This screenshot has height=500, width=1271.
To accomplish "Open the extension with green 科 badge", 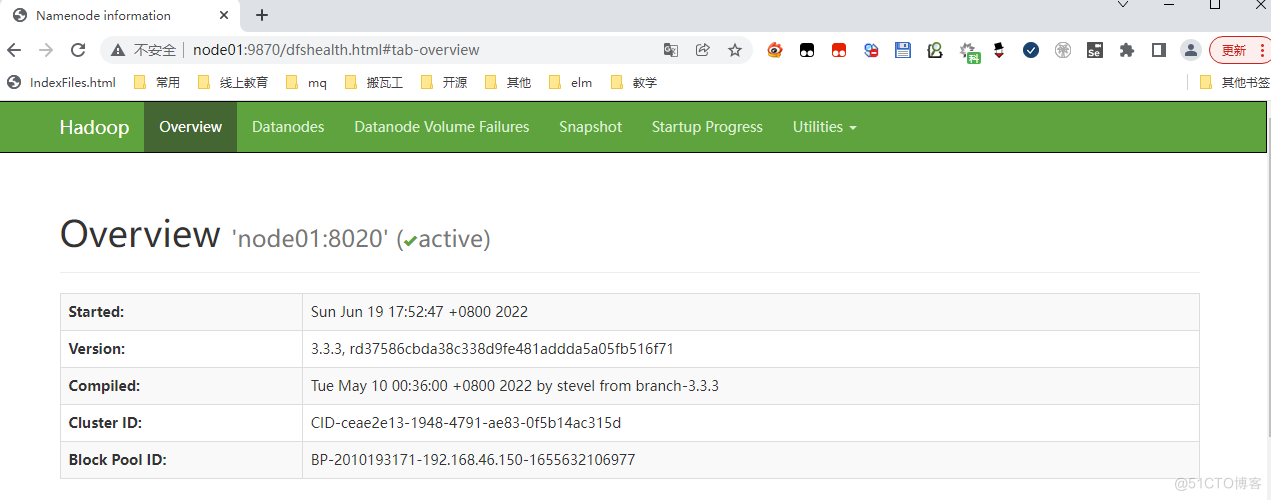I will pos(969,52).
